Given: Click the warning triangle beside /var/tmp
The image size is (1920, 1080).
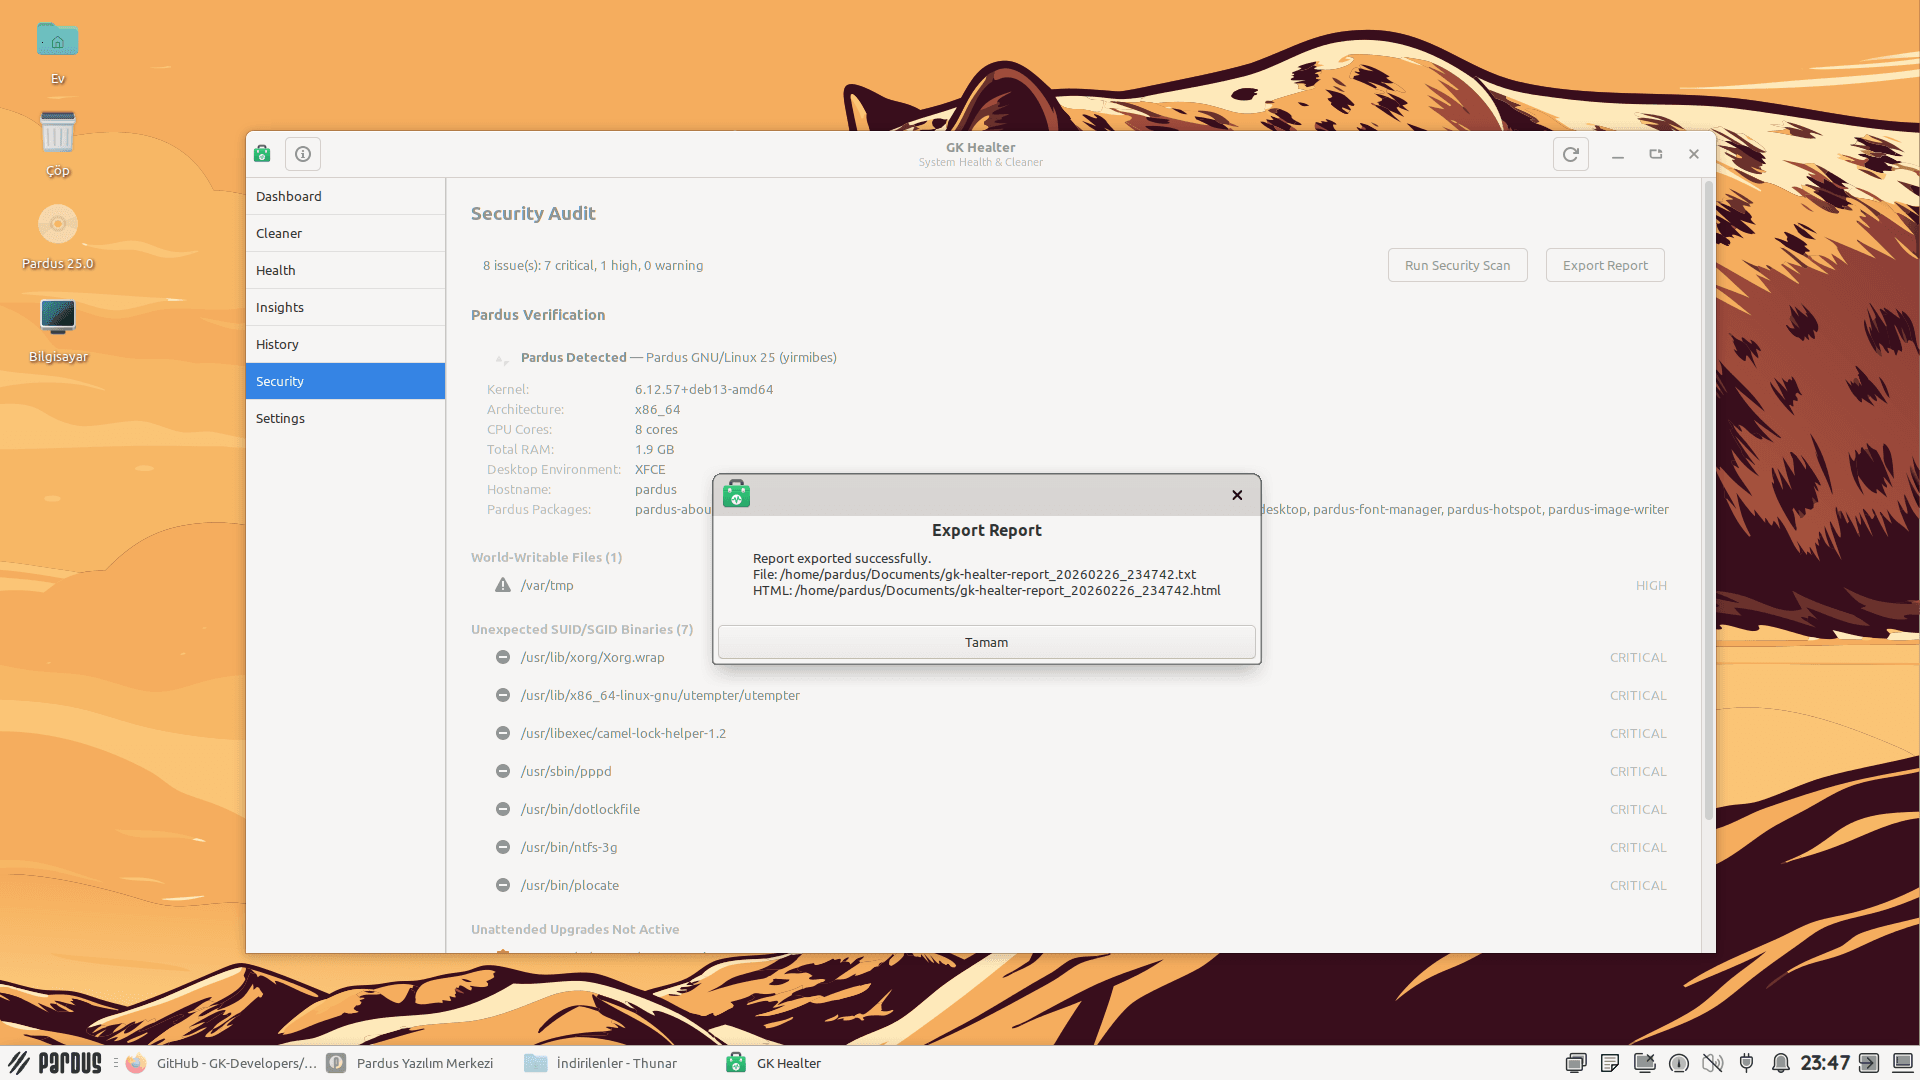Looking at the screenshot, I should [x=503, y=585].
